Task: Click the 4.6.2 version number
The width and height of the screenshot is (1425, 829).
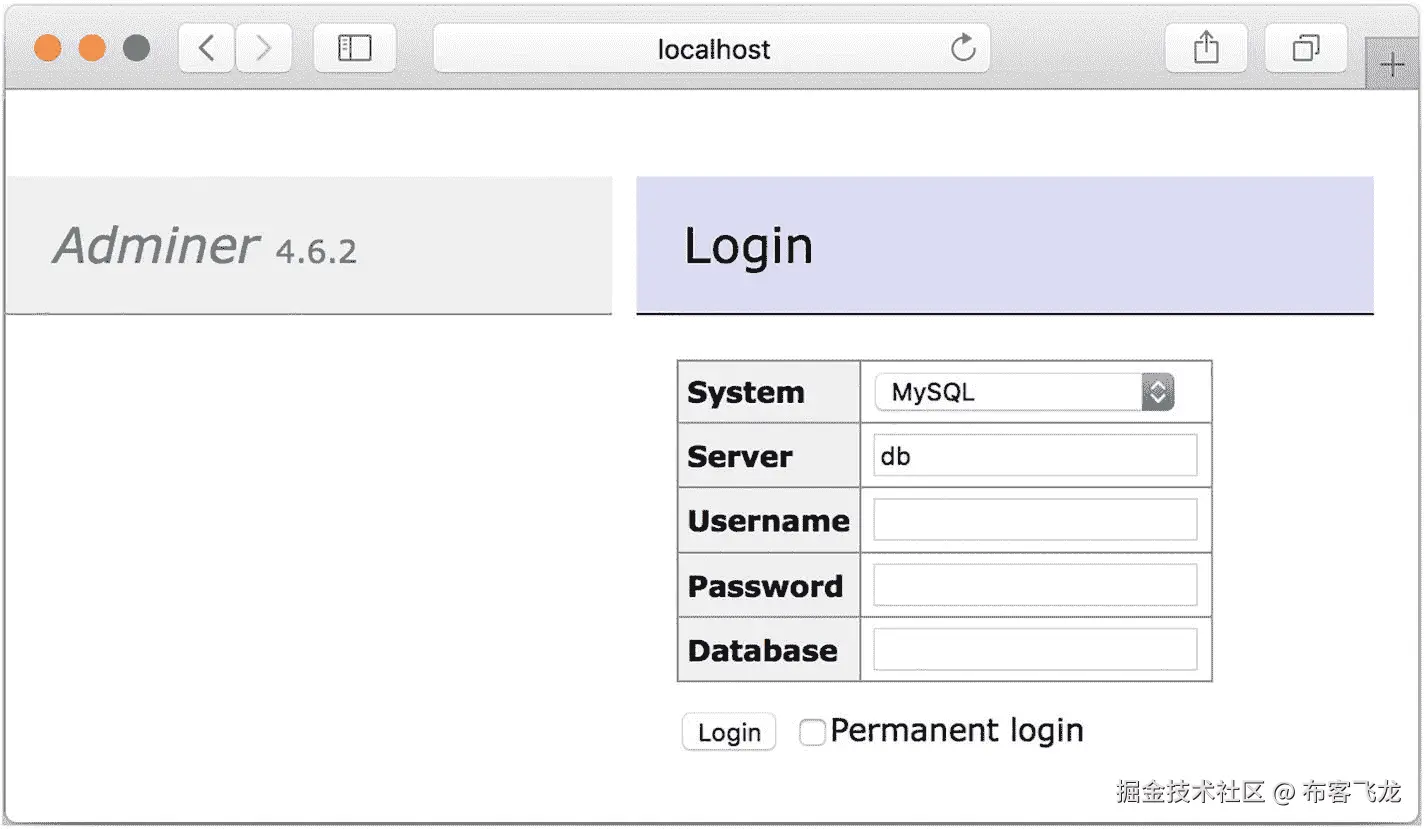Action: [x=316, y=252]
